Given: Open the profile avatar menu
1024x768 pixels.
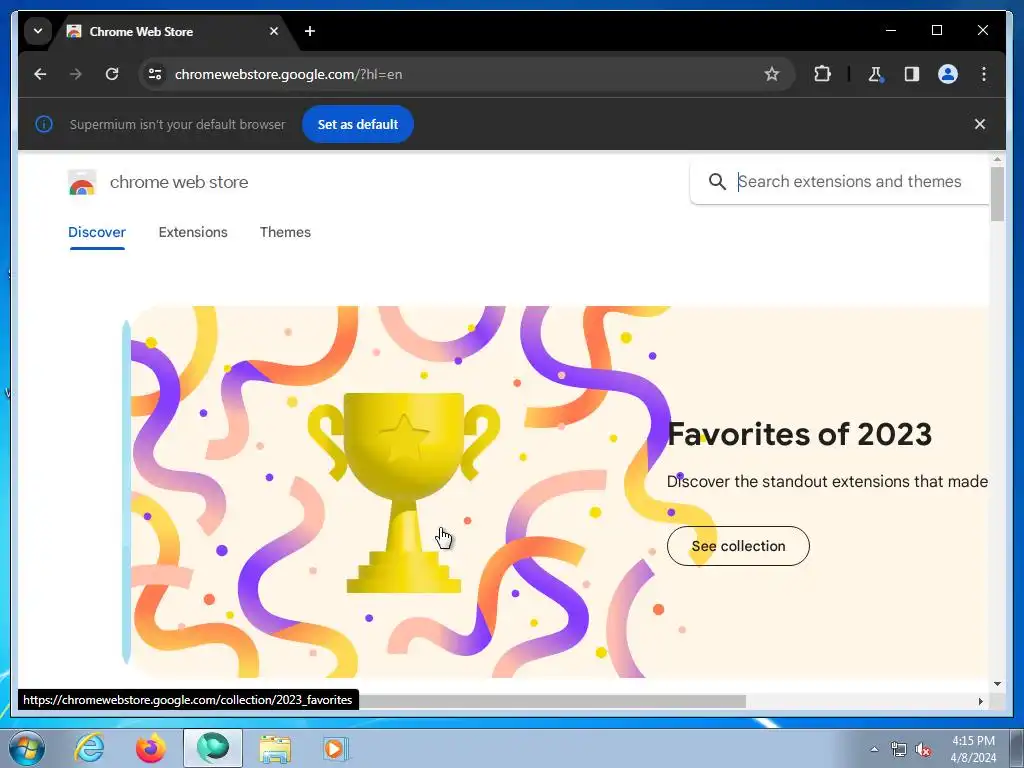Looking at the screenshot, I should (x=948, y=74).
